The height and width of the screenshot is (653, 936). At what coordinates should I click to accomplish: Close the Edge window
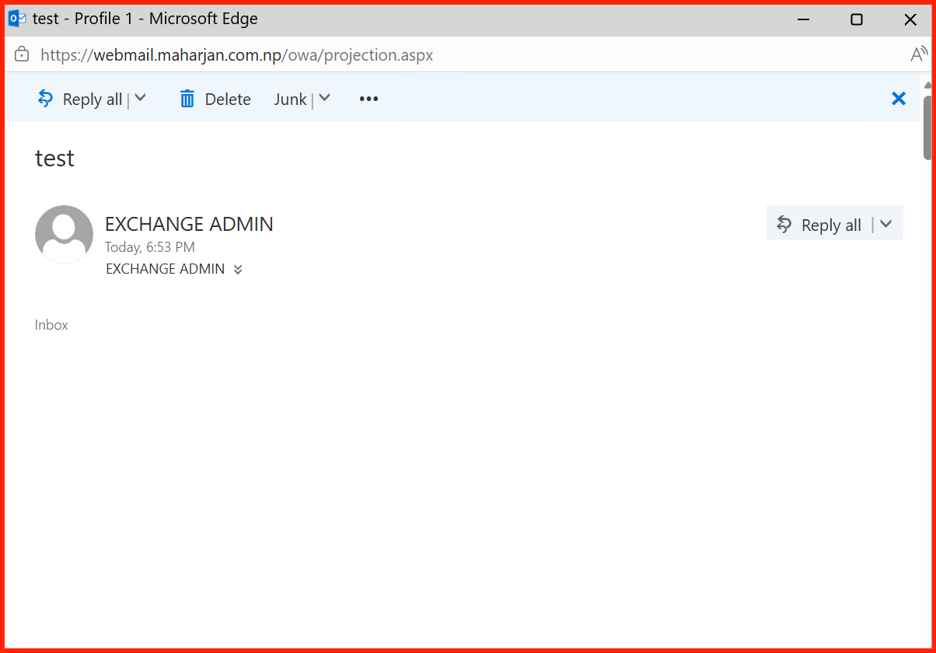910,19
